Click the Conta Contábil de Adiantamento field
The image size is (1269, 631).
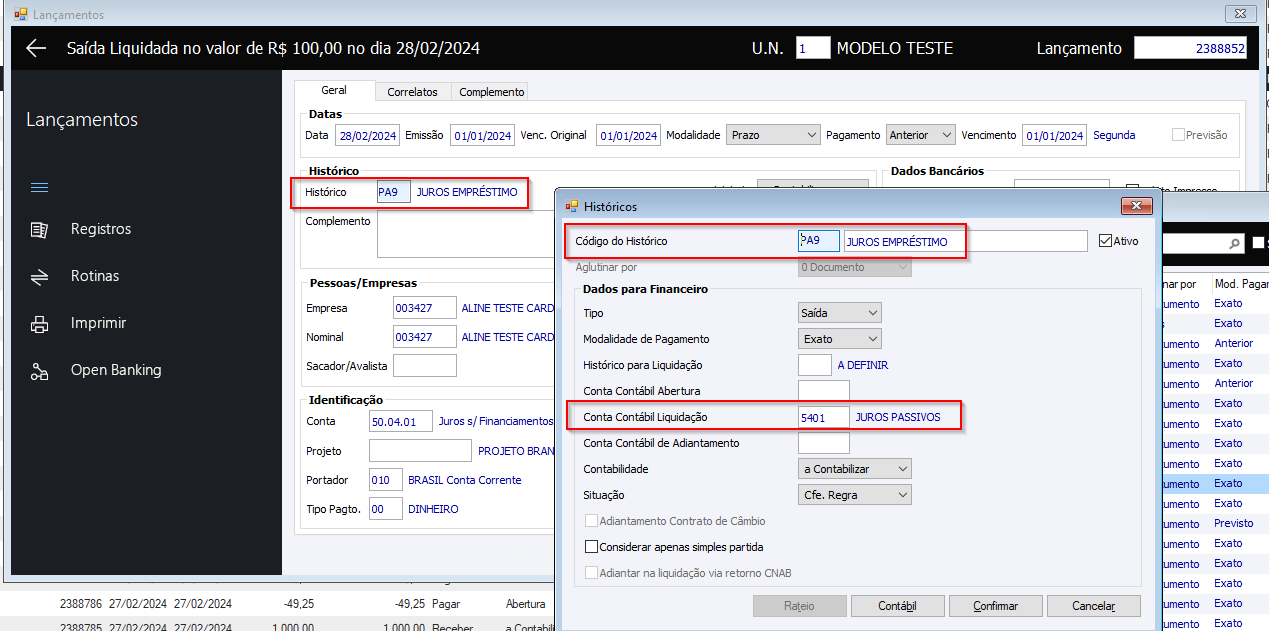click(824, 443)
